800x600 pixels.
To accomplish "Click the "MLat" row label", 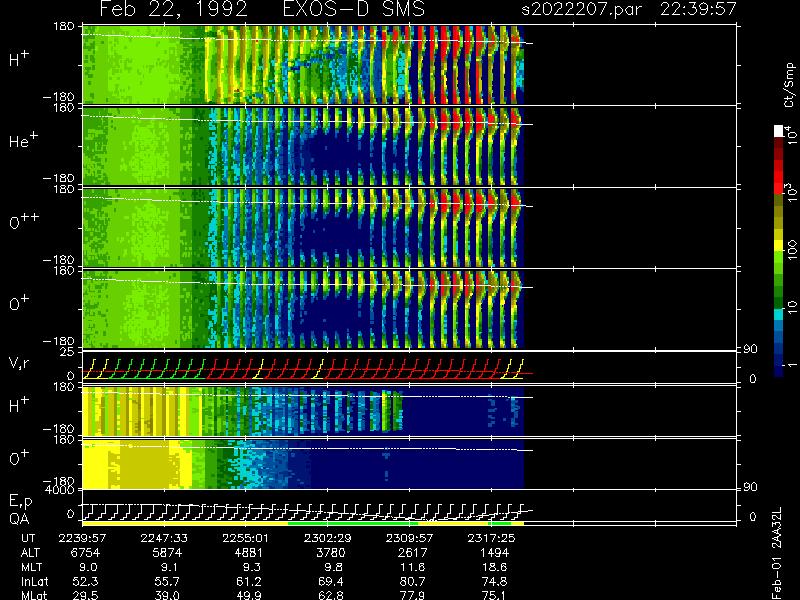I will (x=34, y=595).
